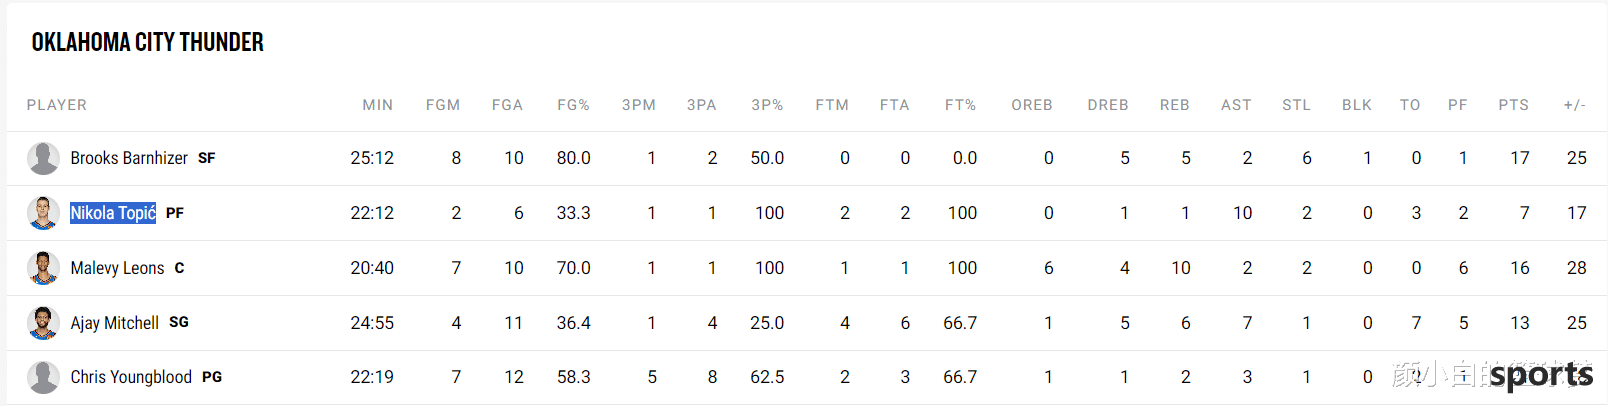Click the Oklahoma City Thunder team heading
Viewport: 1608px width, 406px height.
(x=148, y=42)
